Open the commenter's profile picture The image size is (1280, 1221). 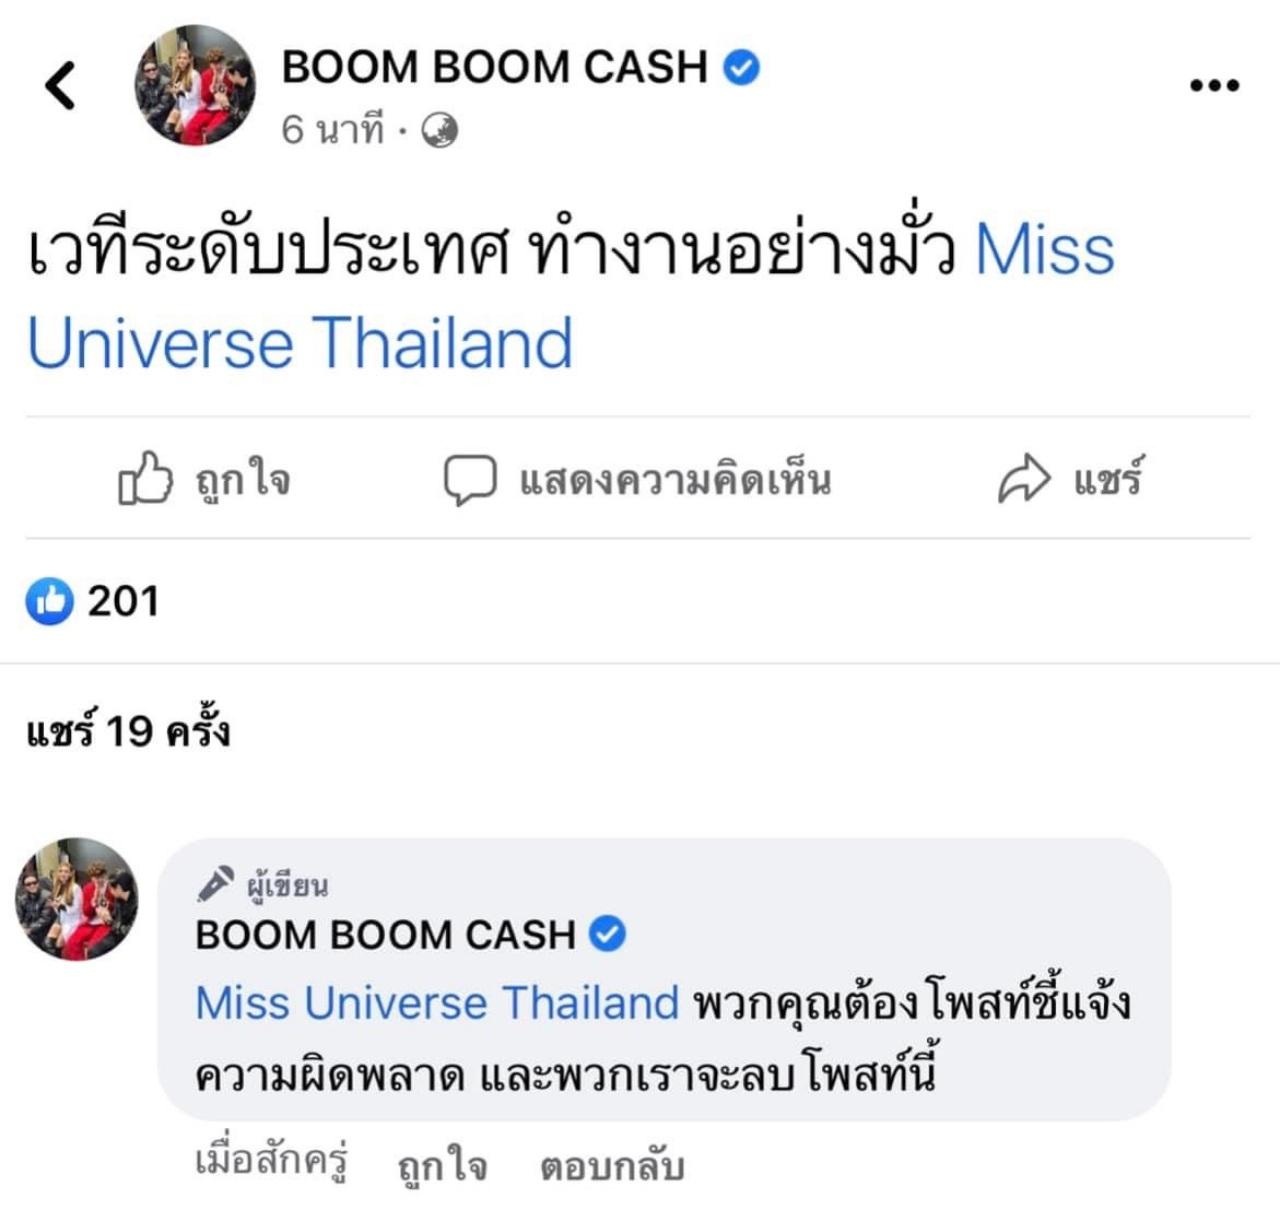point(77,899)
